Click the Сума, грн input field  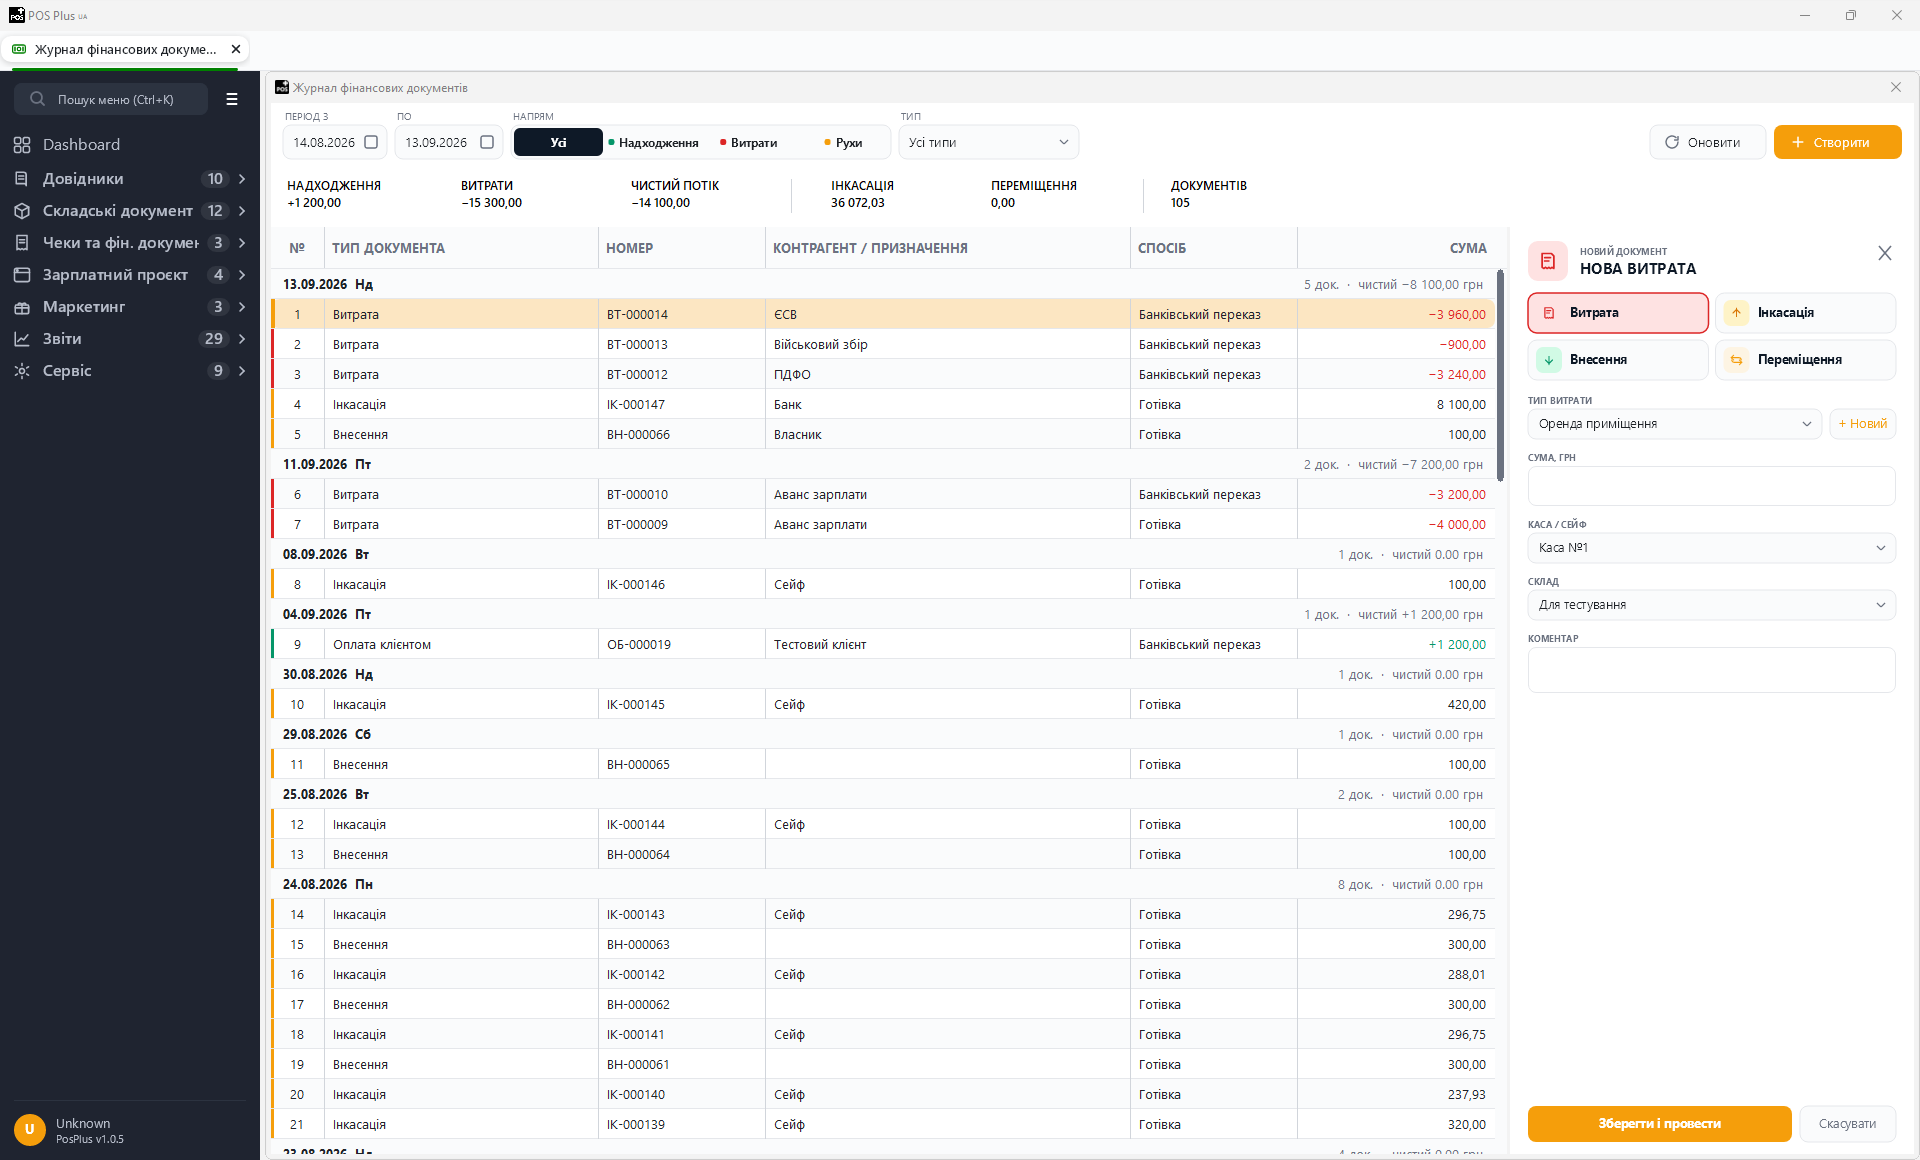1711,486
